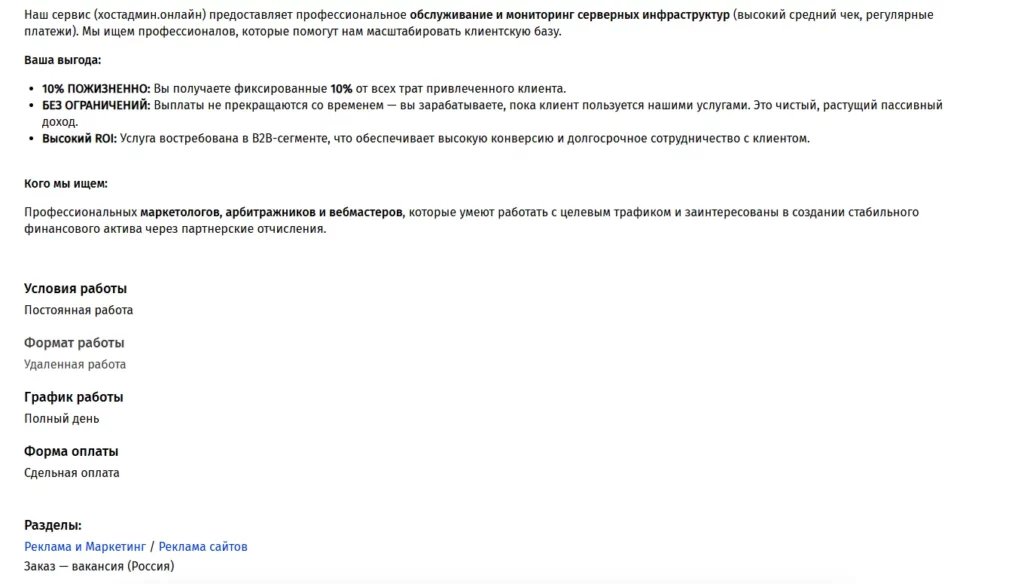Click the "Ваша выгода:" heading
Screen dimensions: 1024x584
62,60
